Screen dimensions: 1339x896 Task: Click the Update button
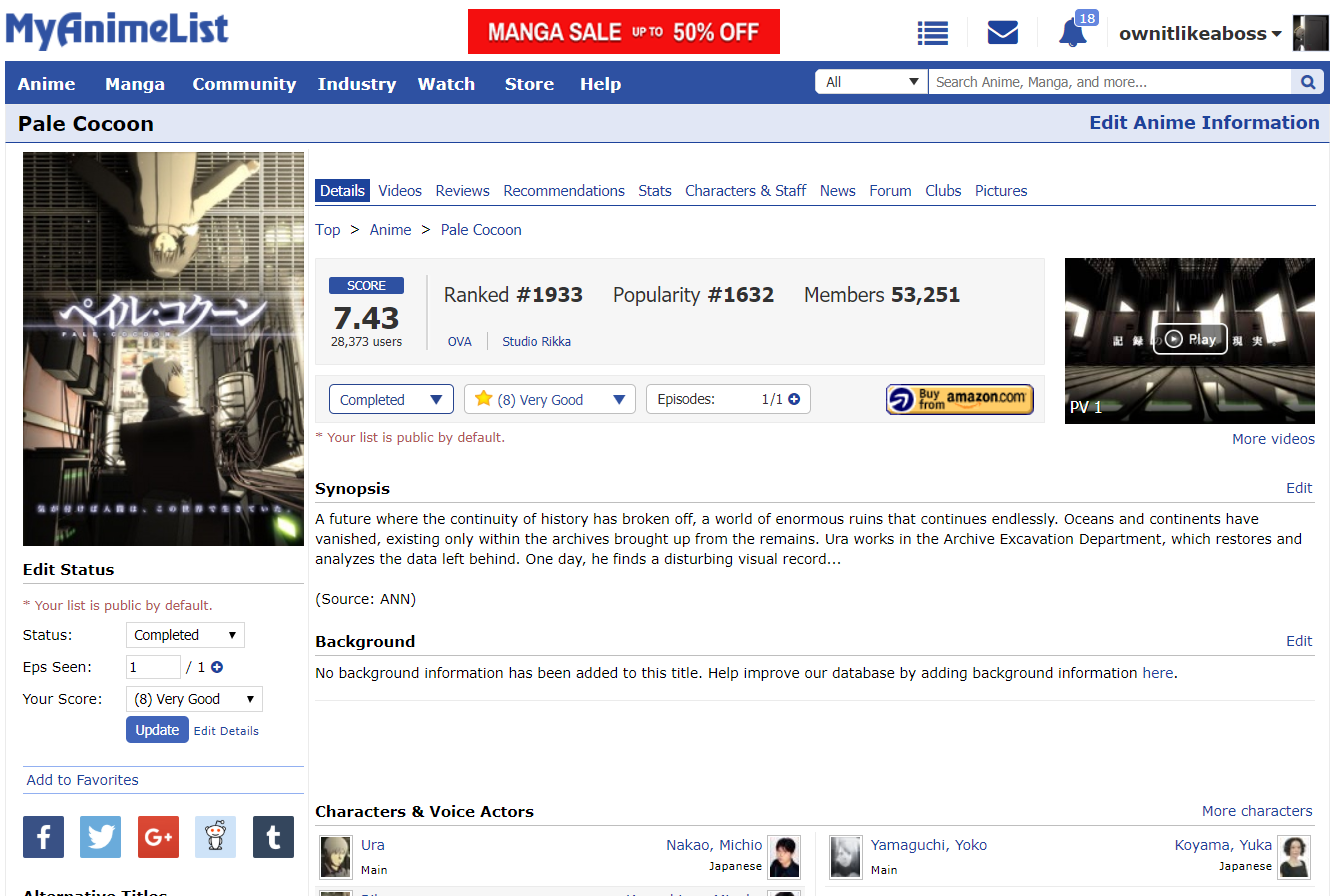pos(157,730)
